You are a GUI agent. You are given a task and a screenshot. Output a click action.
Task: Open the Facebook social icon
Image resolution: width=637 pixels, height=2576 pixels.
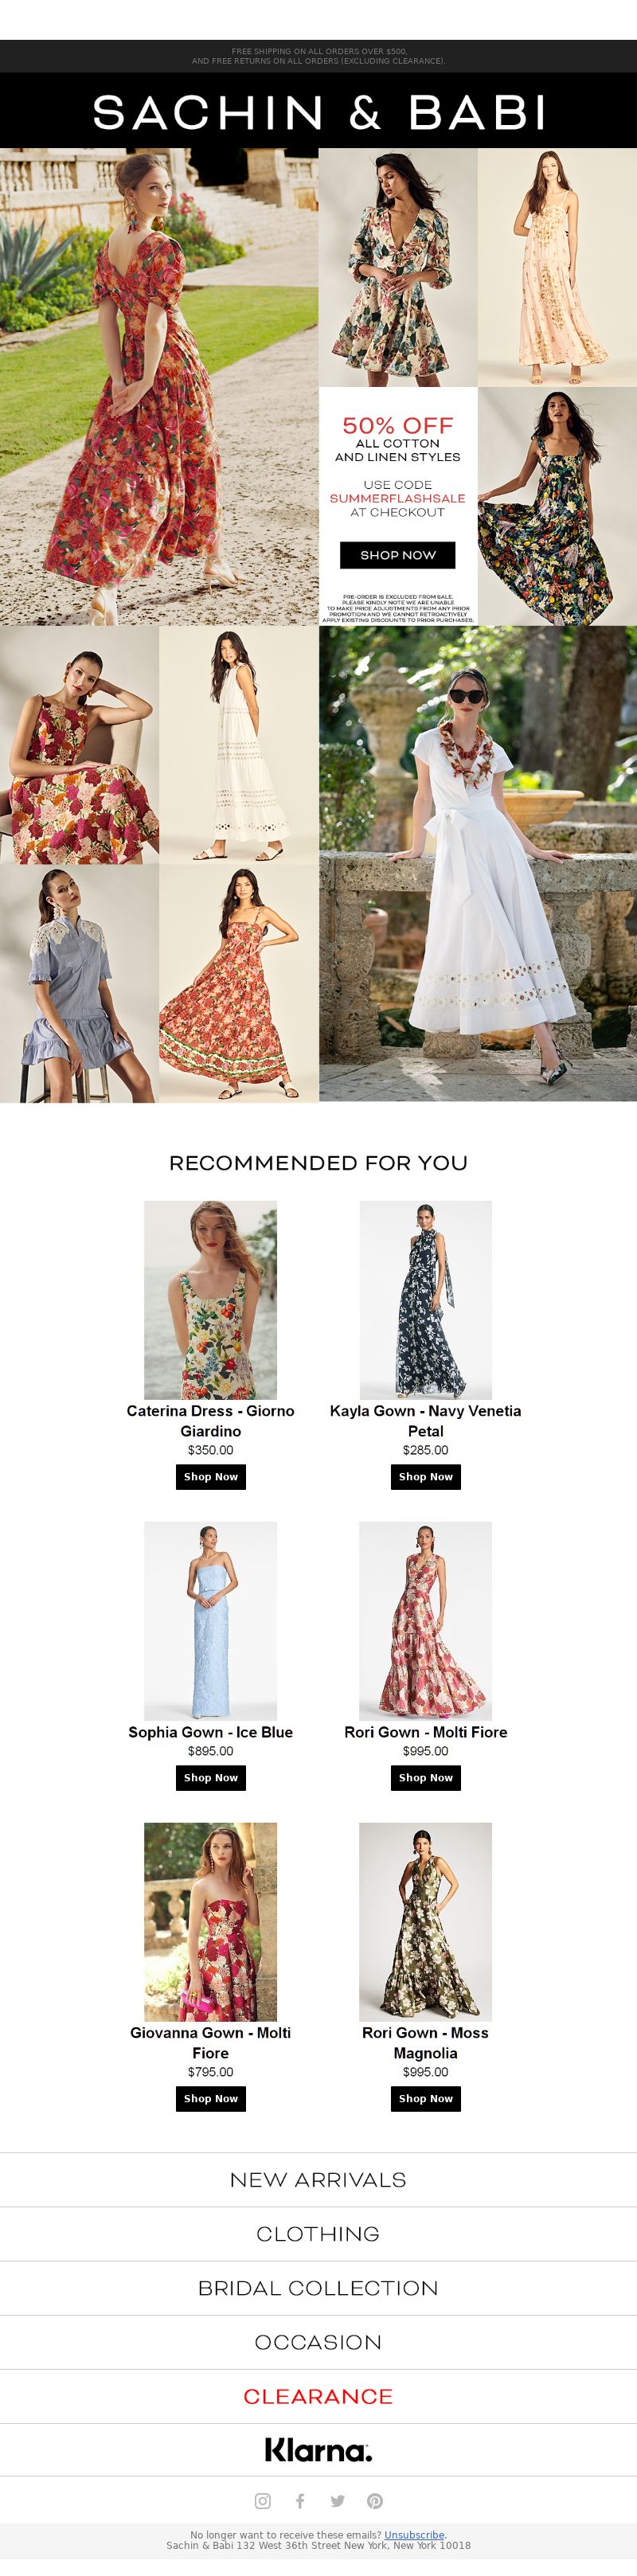click(300, 2501)
